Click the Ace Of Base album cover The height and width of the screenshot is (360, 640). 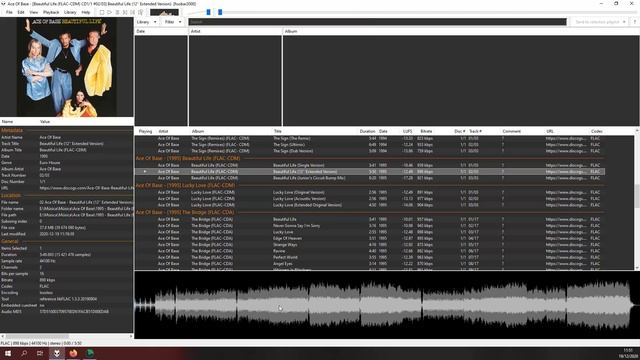pyautogui.click(x=67, y=67)
